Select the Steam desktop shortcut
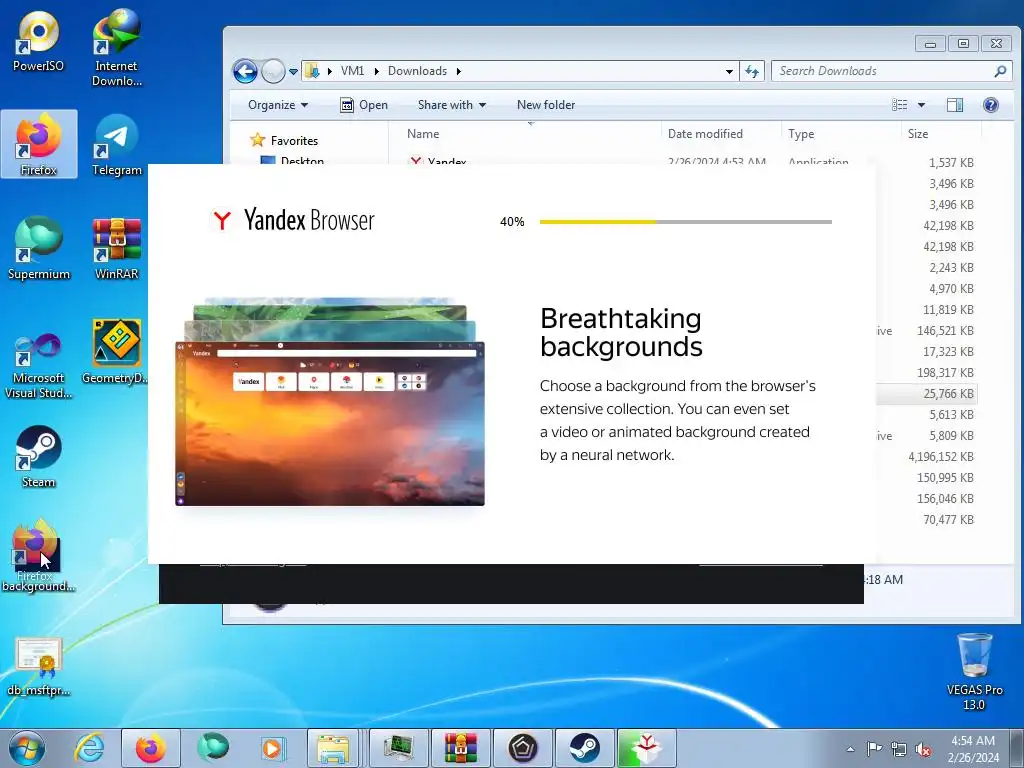Screen dimensions: 1024x768 click(39, 456)
